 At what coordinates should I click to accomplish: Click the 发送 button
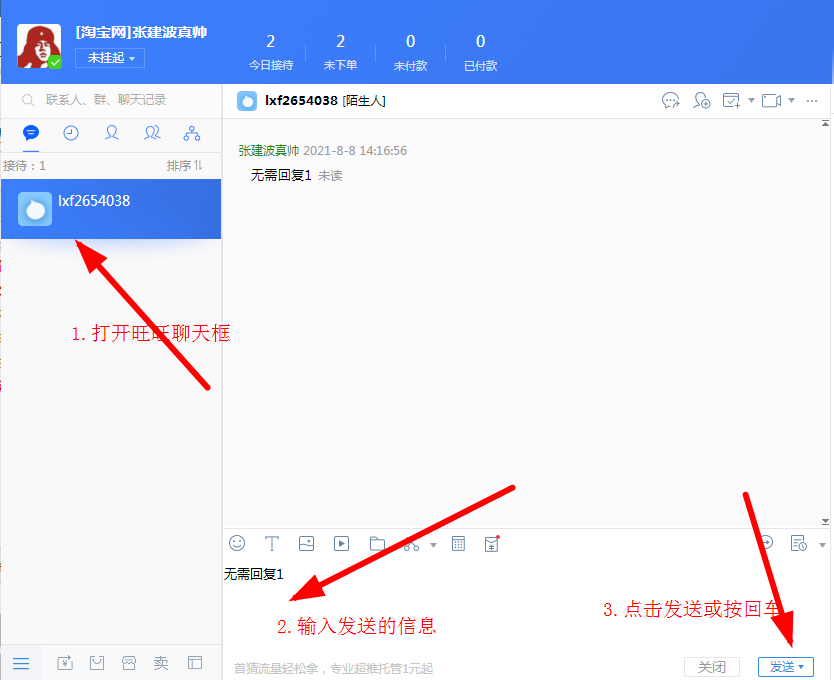(786, 667)
